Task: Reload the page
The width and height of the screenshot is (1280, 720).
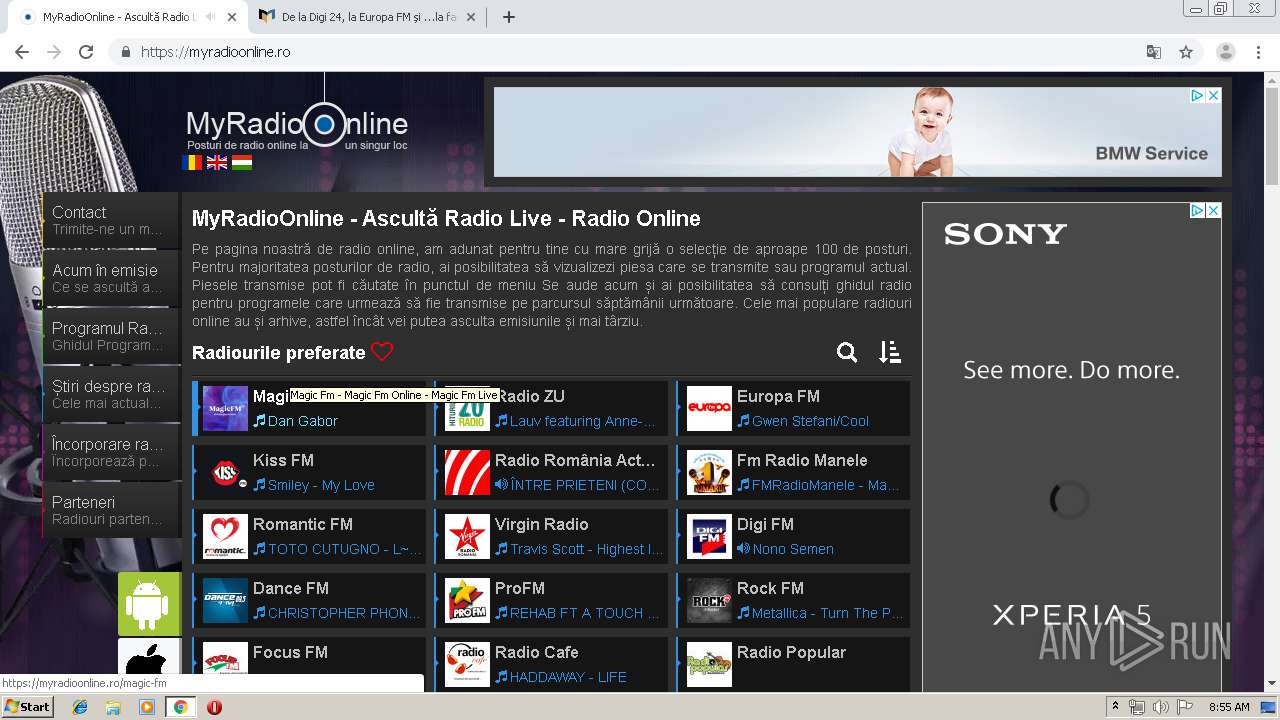Action: coord(86,52)
